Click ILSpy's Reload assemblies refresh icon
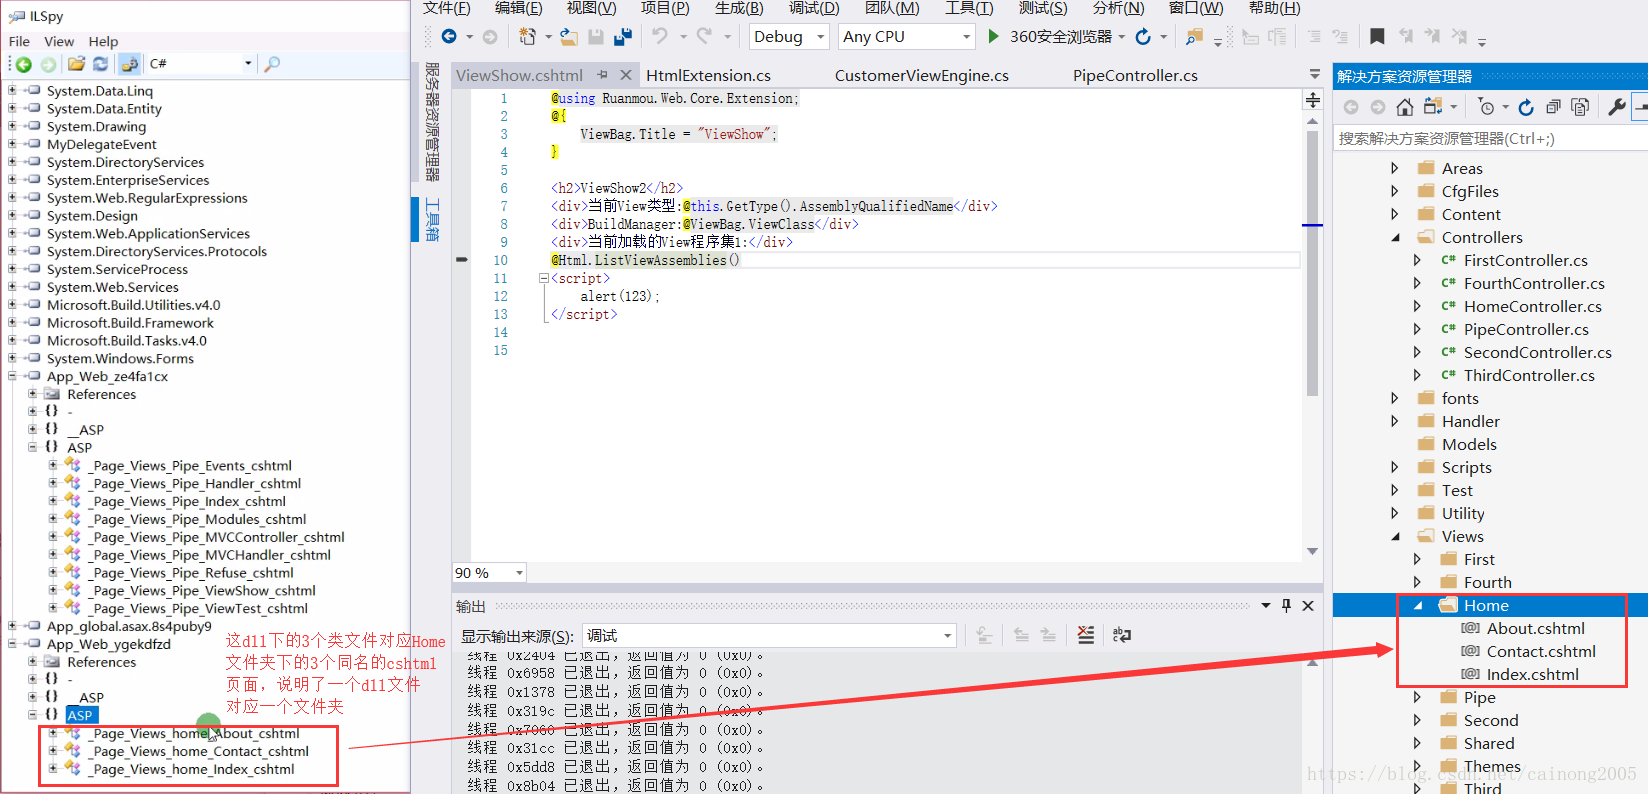Viewport: 1648px width, 794px height. 101,64
